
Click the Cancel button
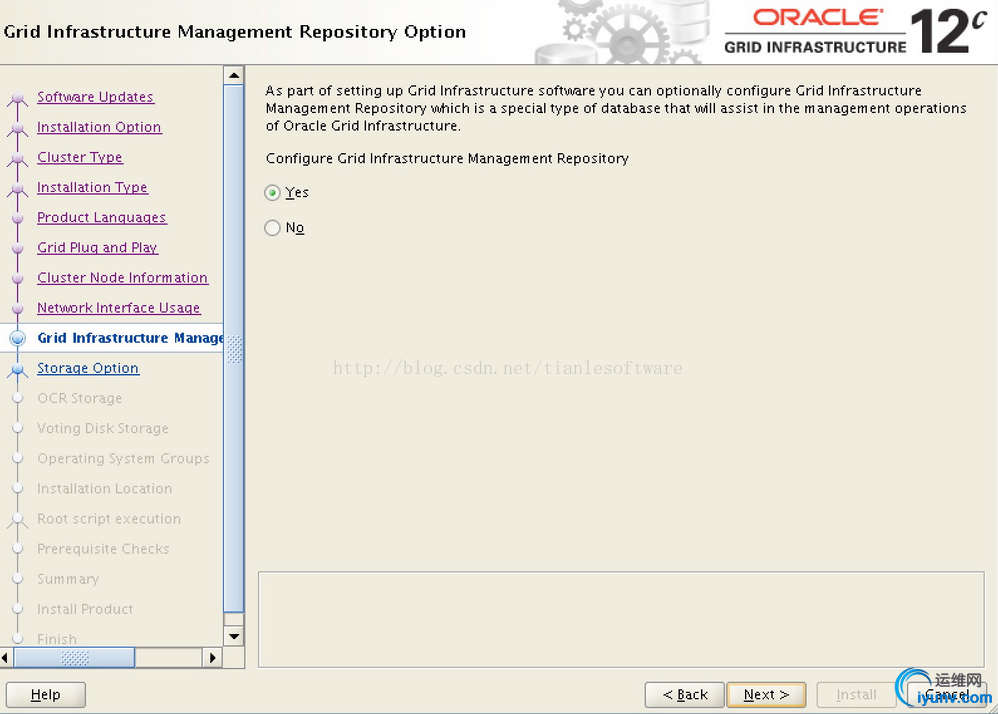click(x=947, y=695)
